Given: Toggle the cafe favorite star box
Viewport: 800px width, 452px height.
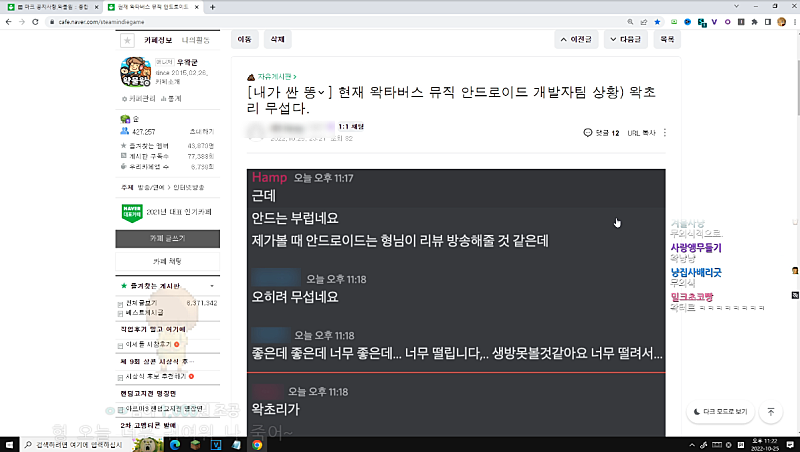Looking at the screenshot, I should [x=127, y=40].
